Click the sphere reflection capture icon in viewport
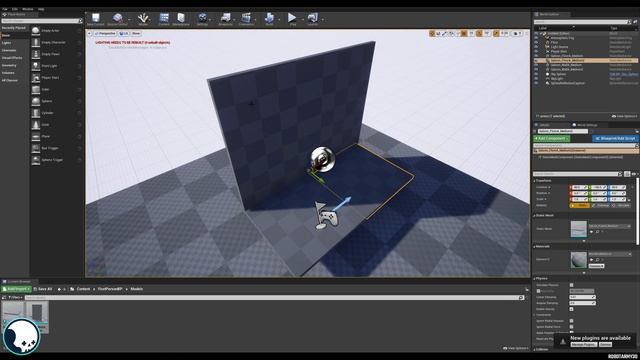Screen dimensions: 640x360 pos(322,159)
